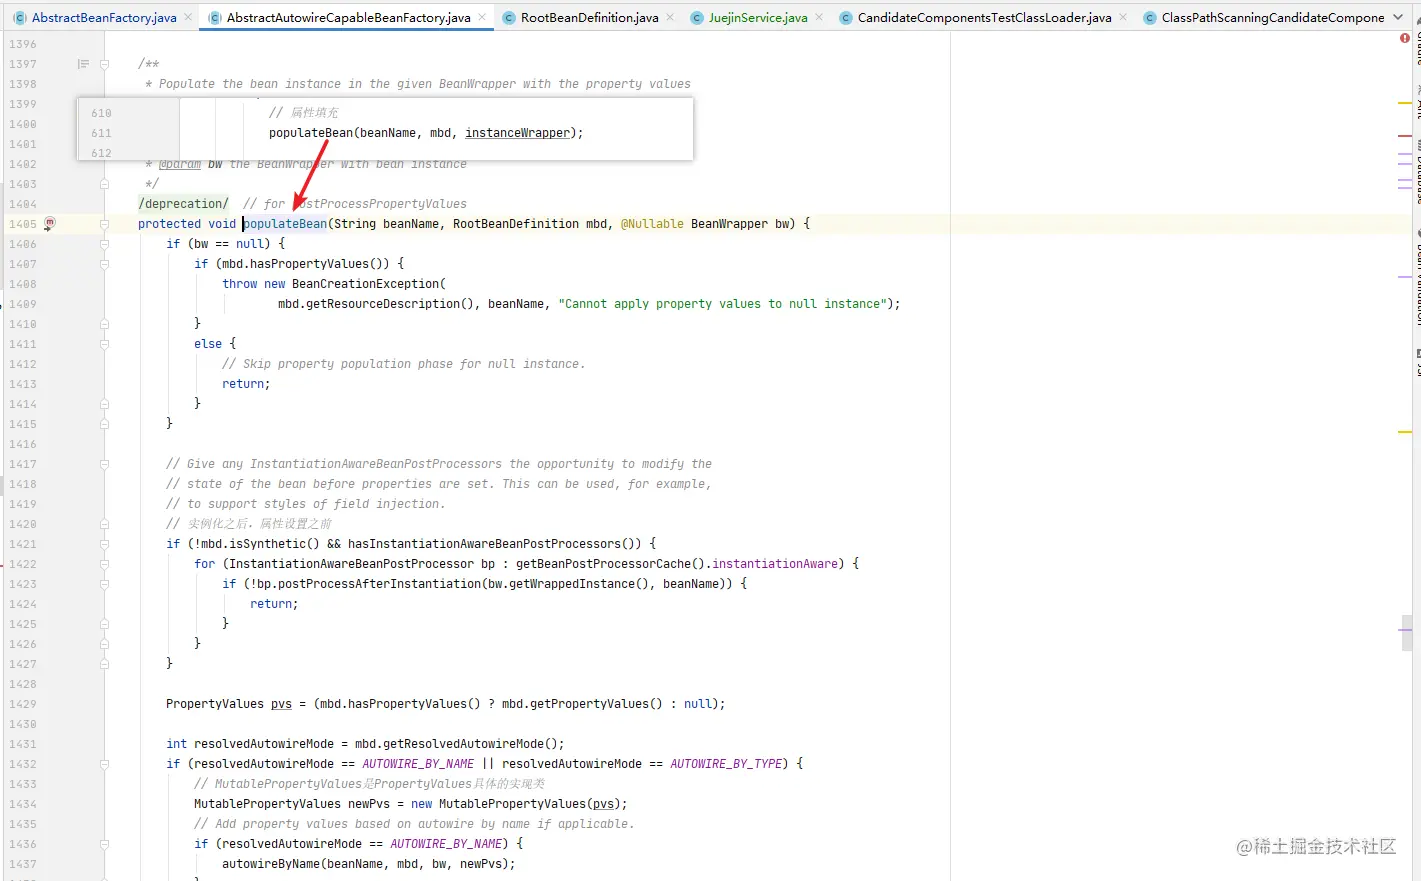This screenshot has height=881, width=1421.
Task: Close the AbstractAutowireCapableBeanFactory.java tab
Action: [x=482, y=17]
